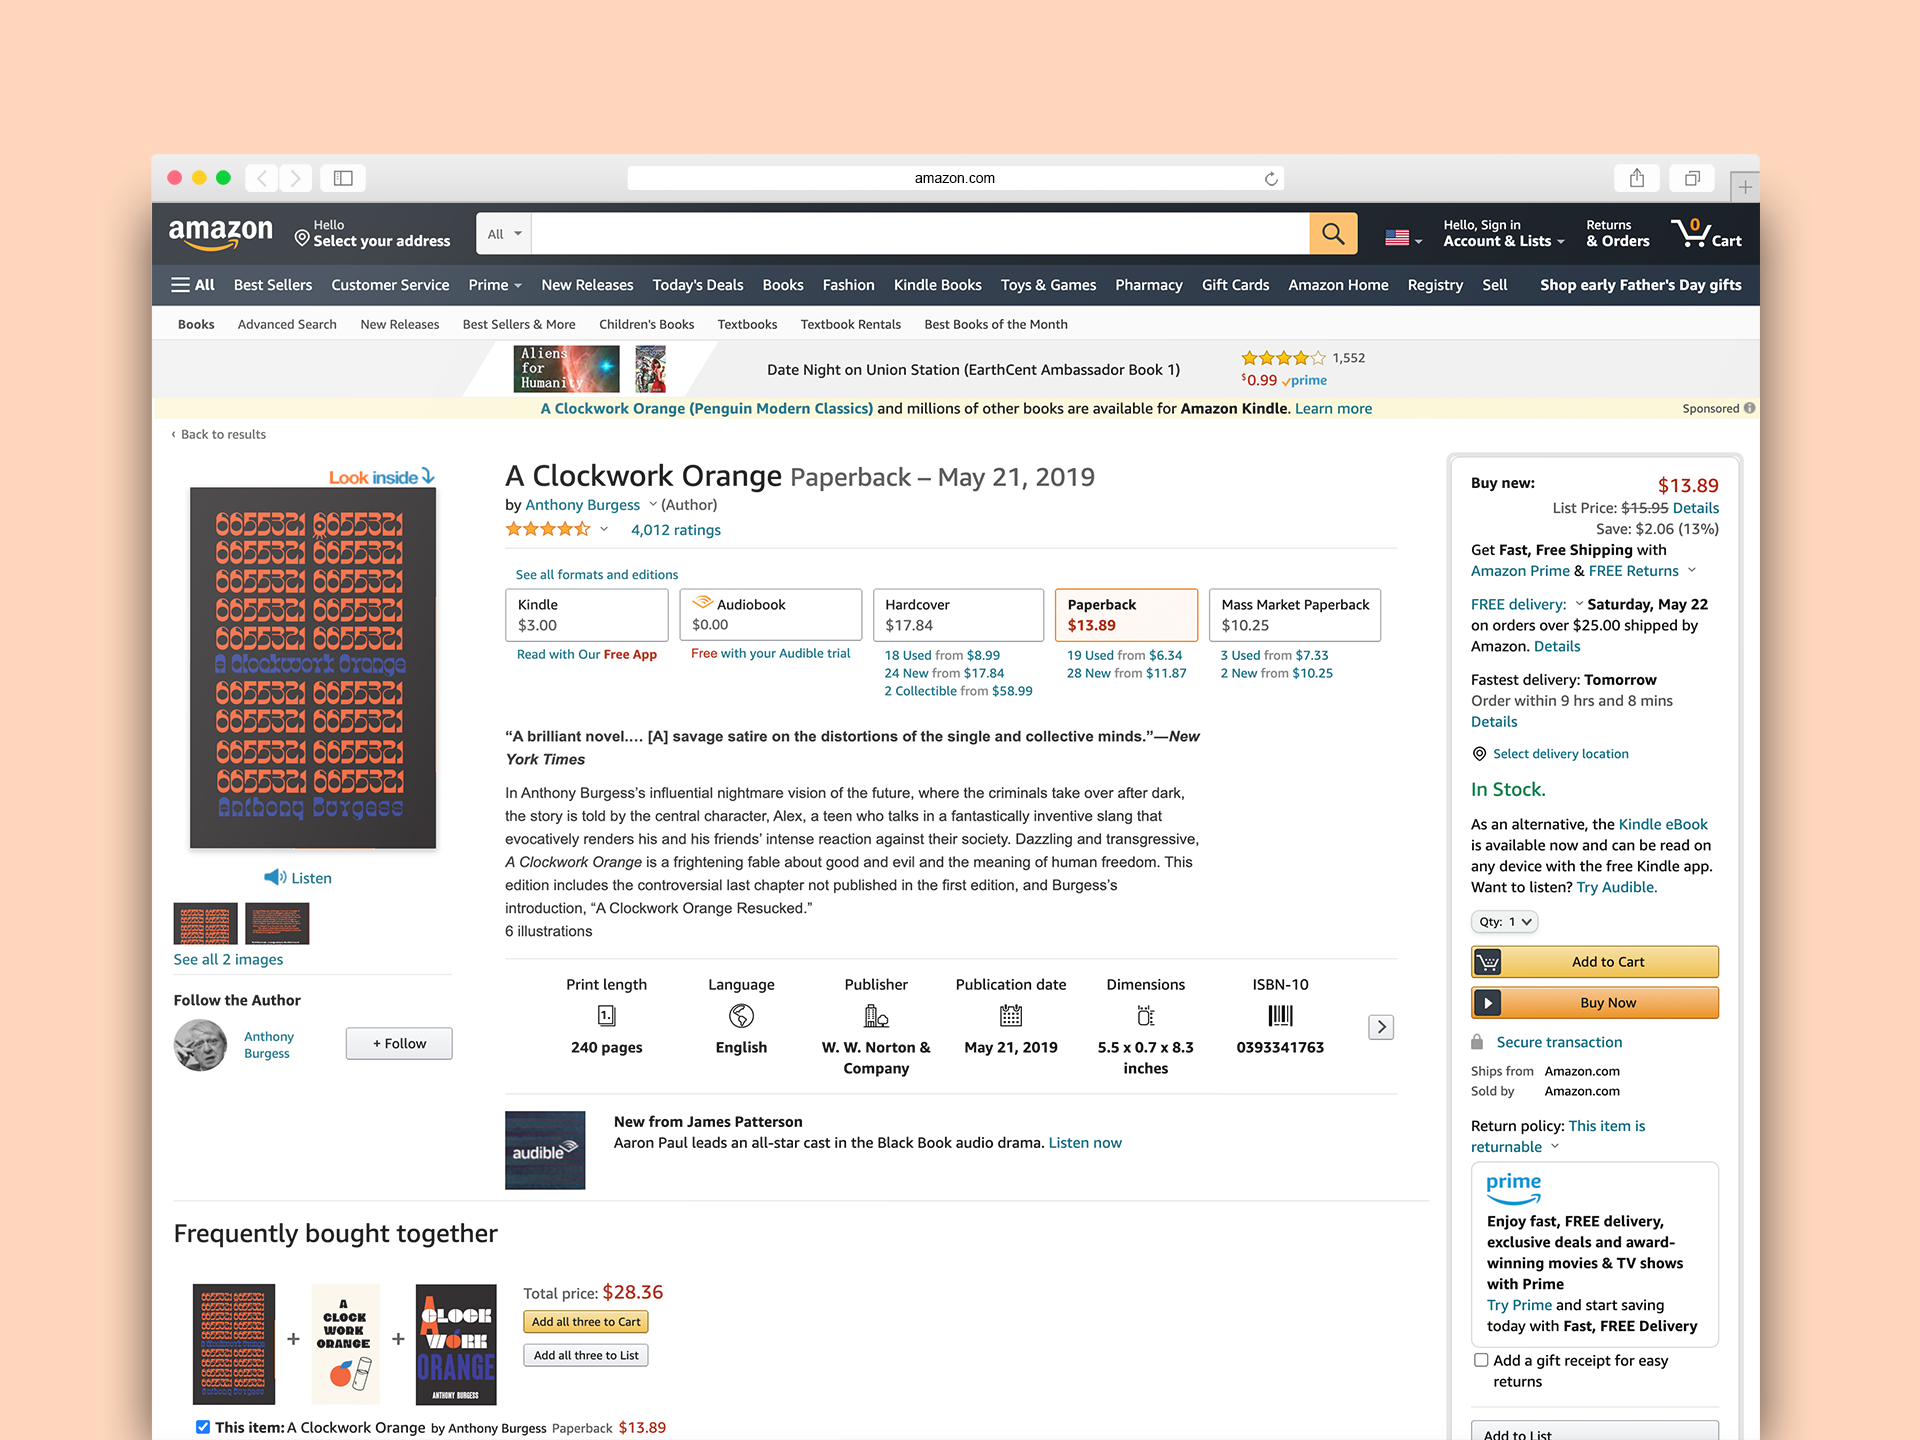Click Add all three to Cart

(x=586, y=1322)
